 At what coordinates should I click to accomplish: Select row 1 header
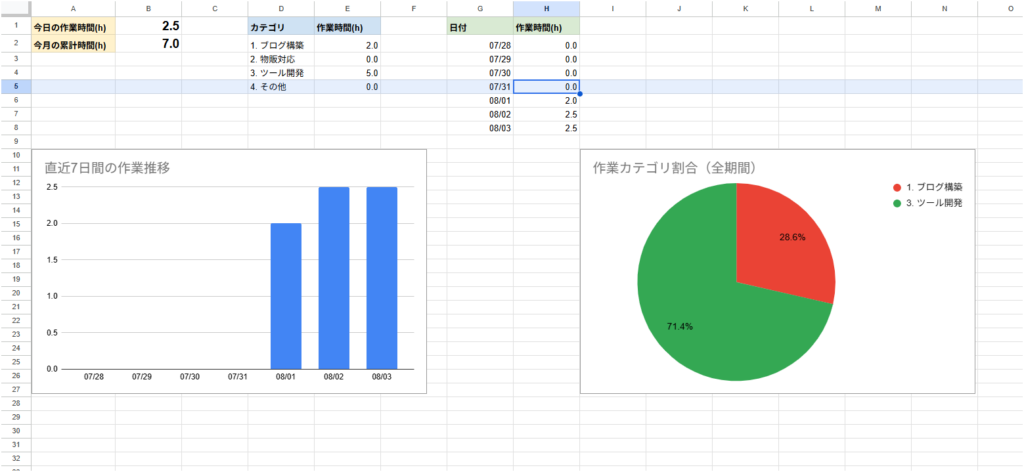click(x=16, y=27)
